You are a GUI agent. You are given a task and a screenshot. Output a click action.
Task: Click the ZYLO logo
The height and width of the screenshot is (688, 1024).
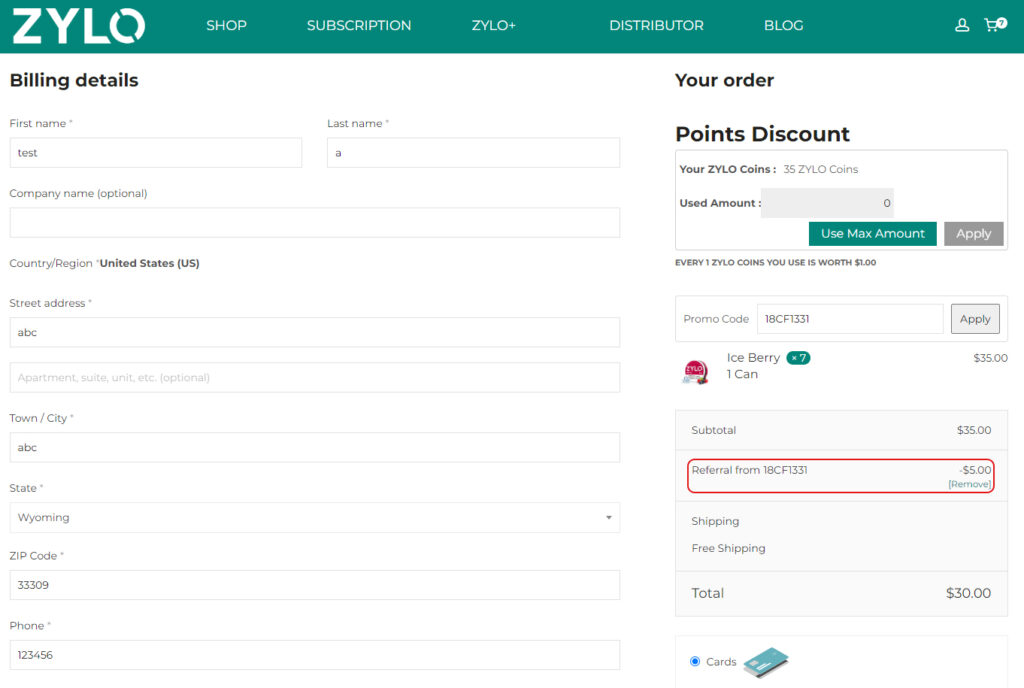pyautogui.click(x=78, y=26)
